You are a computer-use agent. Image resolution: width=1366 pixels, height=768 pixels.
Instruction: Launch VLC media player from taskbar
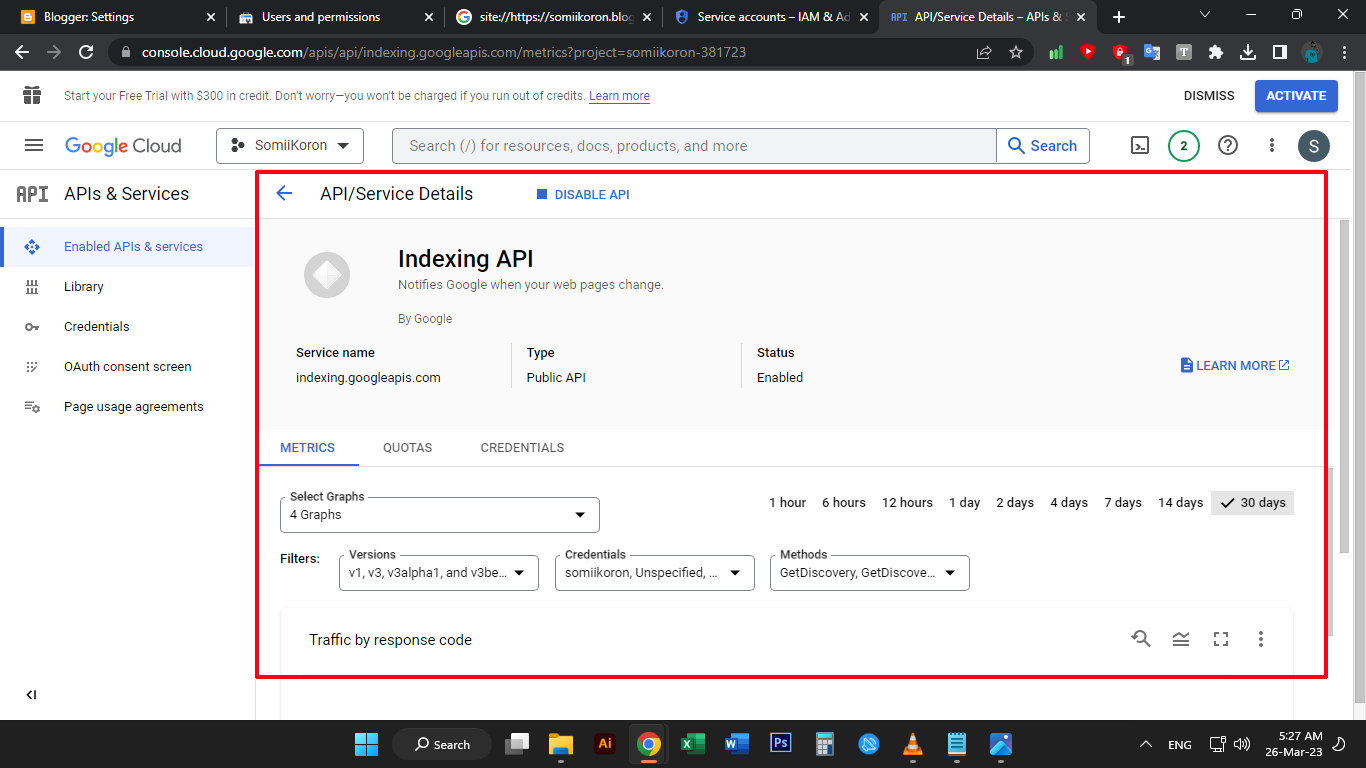[x=913, y=743]
